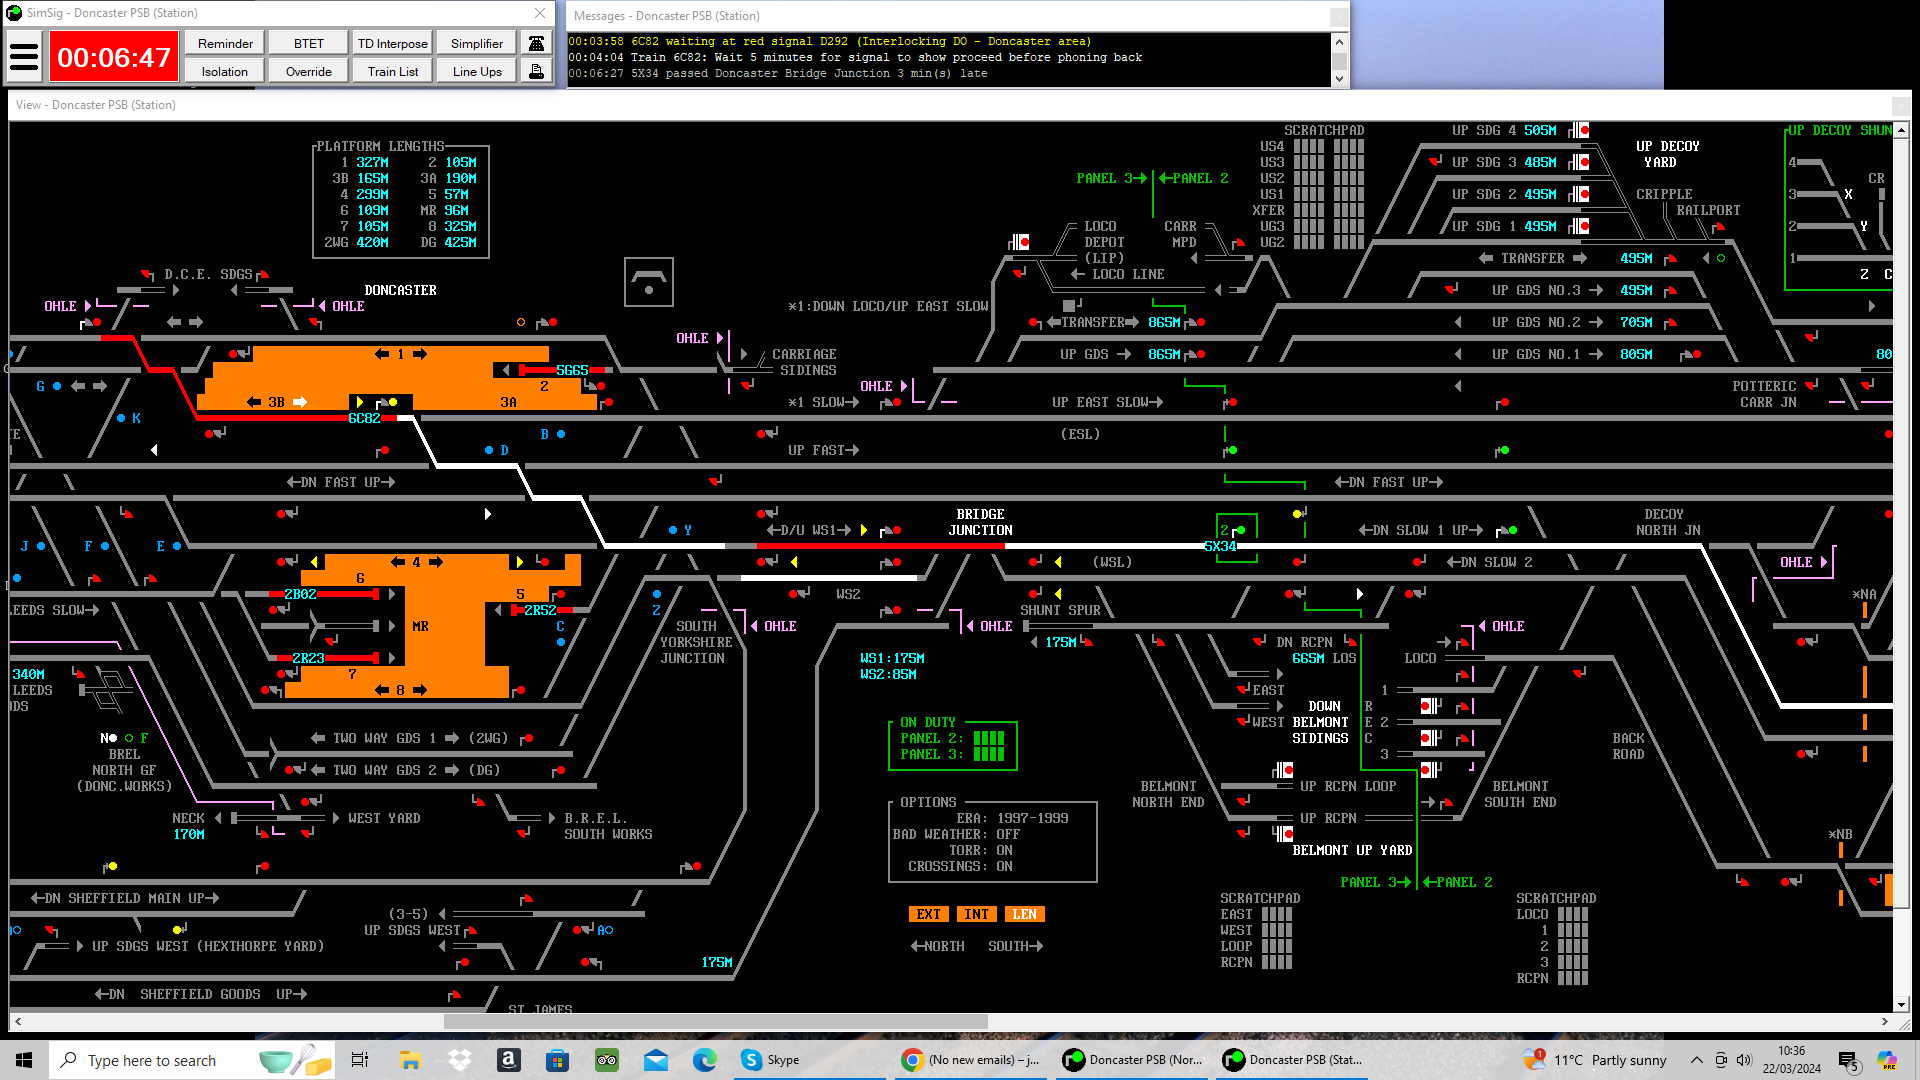The image size is (1920, 1080).
Task: Open the Train List
Action: pos(393,71)
